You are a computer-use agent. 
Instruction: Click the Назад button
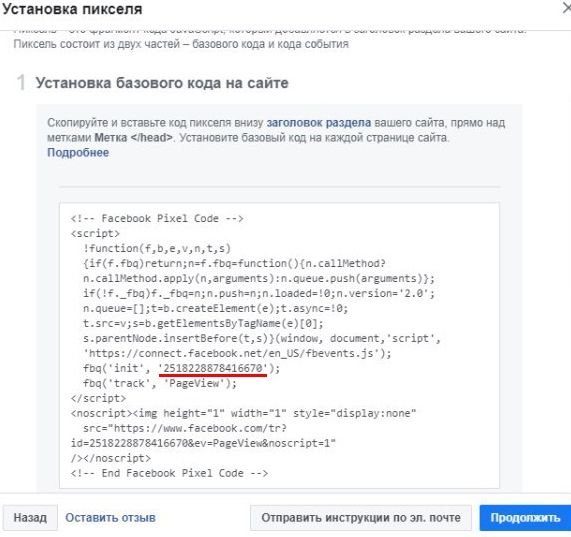tap(30, 517)
